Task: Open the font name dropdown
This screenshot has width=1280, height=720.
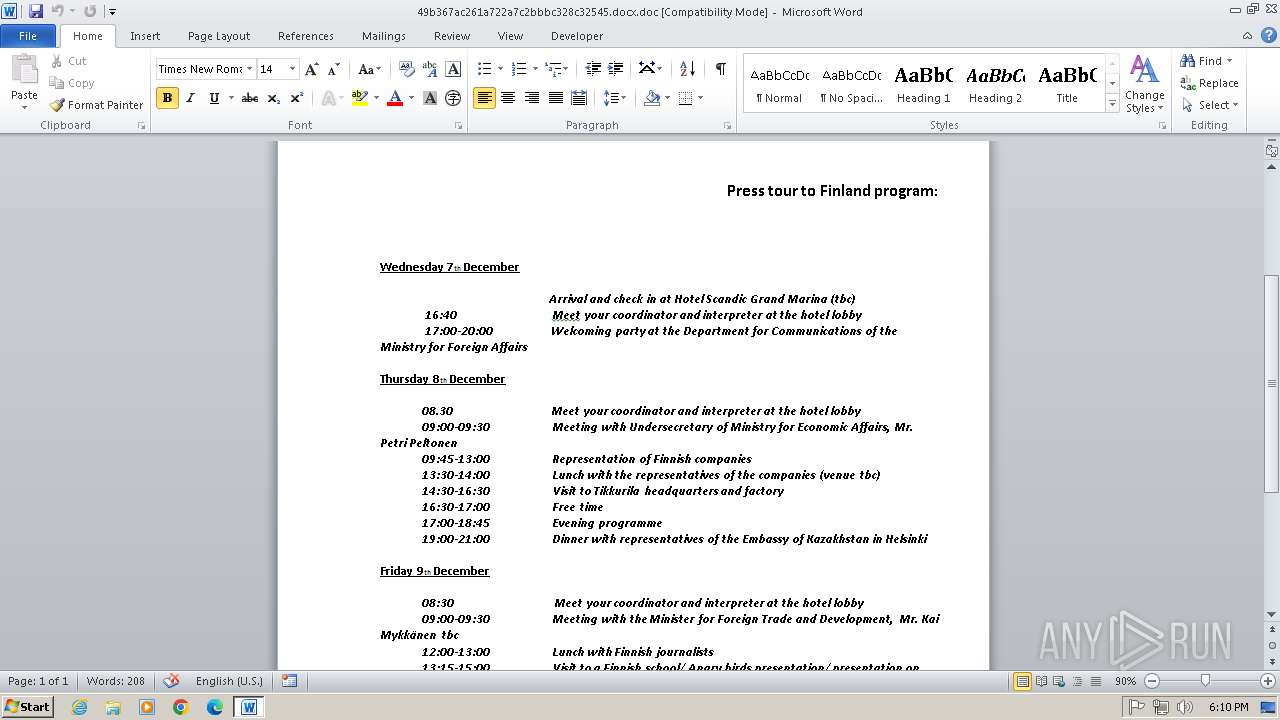Action: [249, 69]
